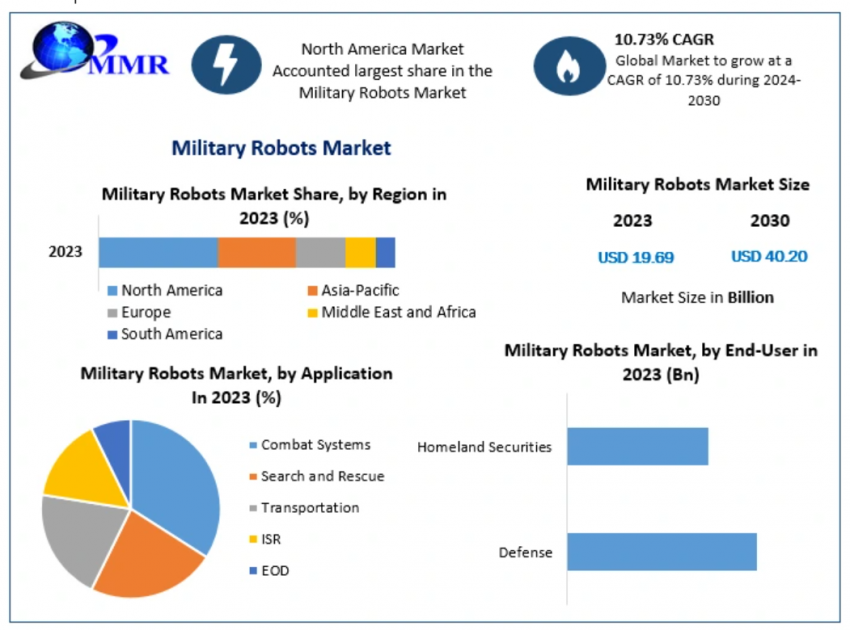Select the blue North America bar segment

pos(158,252)
